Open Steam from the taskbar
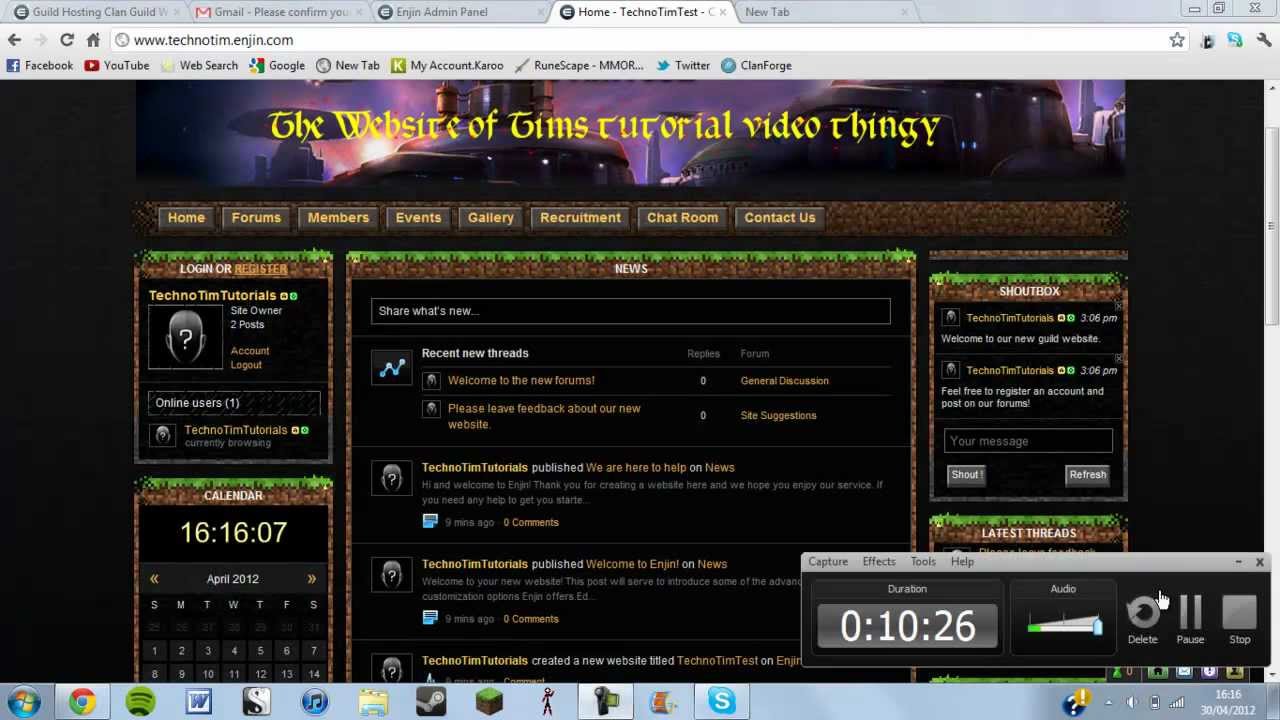This screenshot has height=720, width=1280. pyautogui.click(x=431, y=702)
